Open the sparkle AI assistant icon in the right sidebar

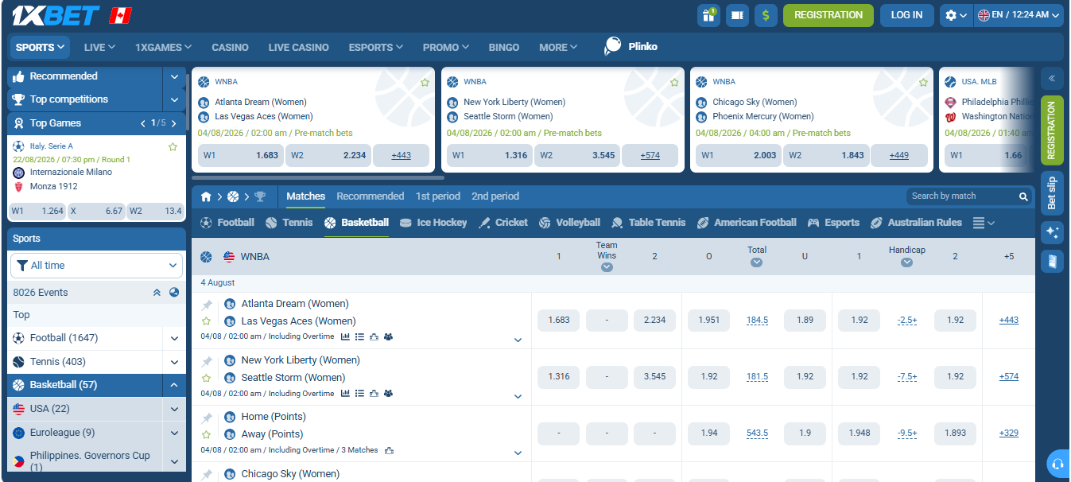tap(1052, 232)
